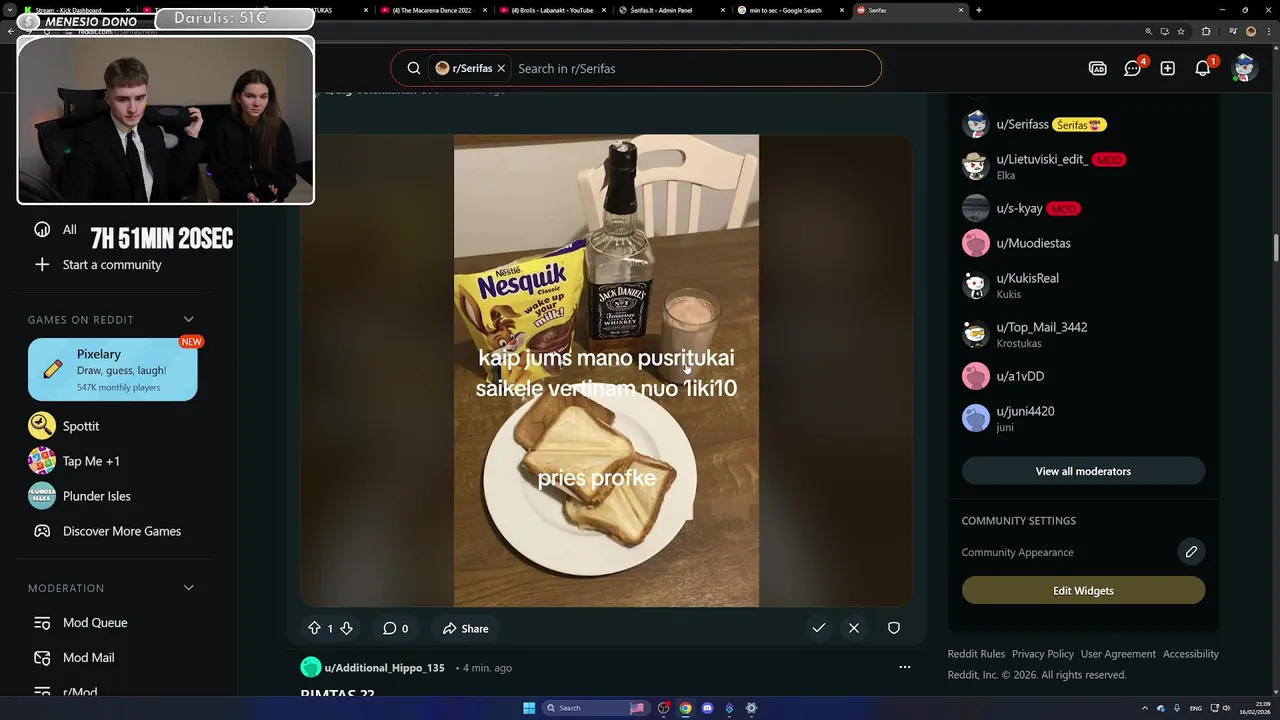
Task: Open the taskbar clock and date
Action: pos(1253,708)
